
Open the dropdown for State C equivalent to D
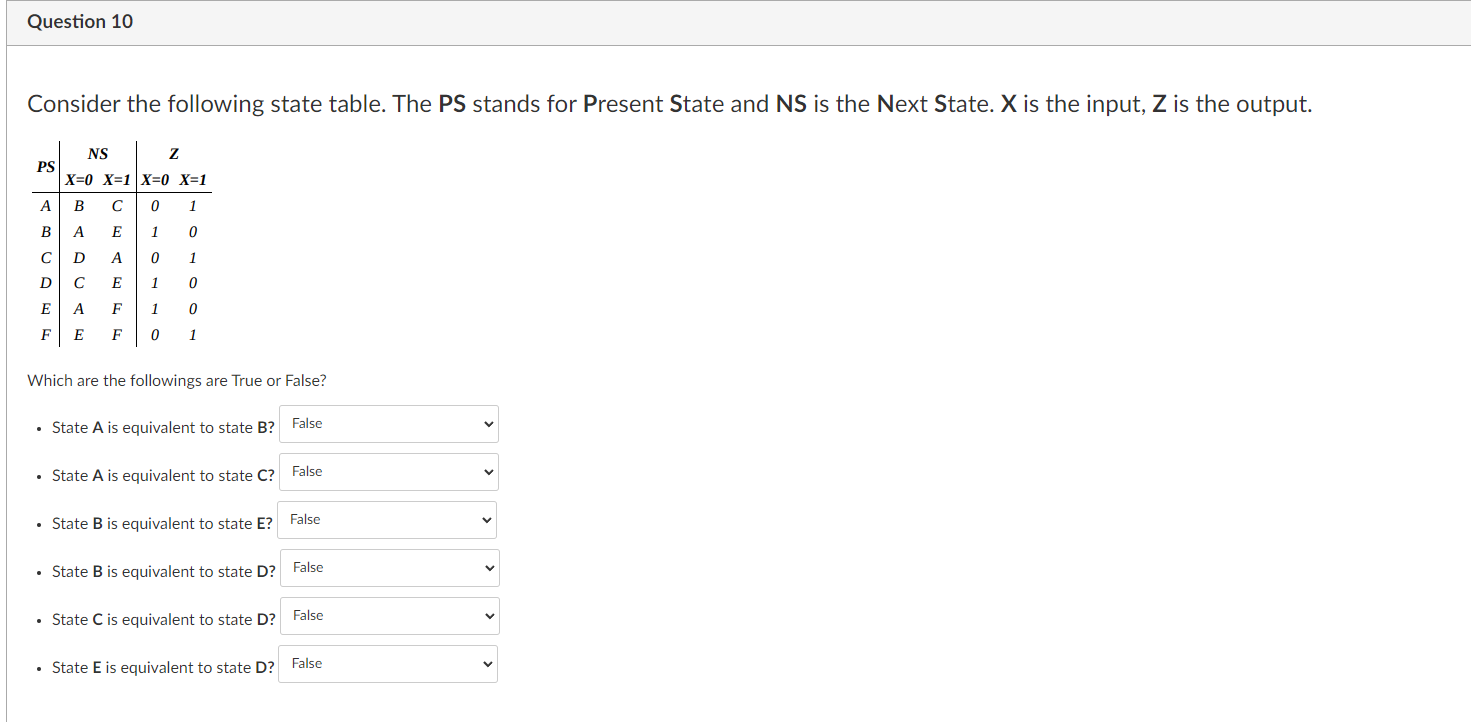(x=389, y=615)
